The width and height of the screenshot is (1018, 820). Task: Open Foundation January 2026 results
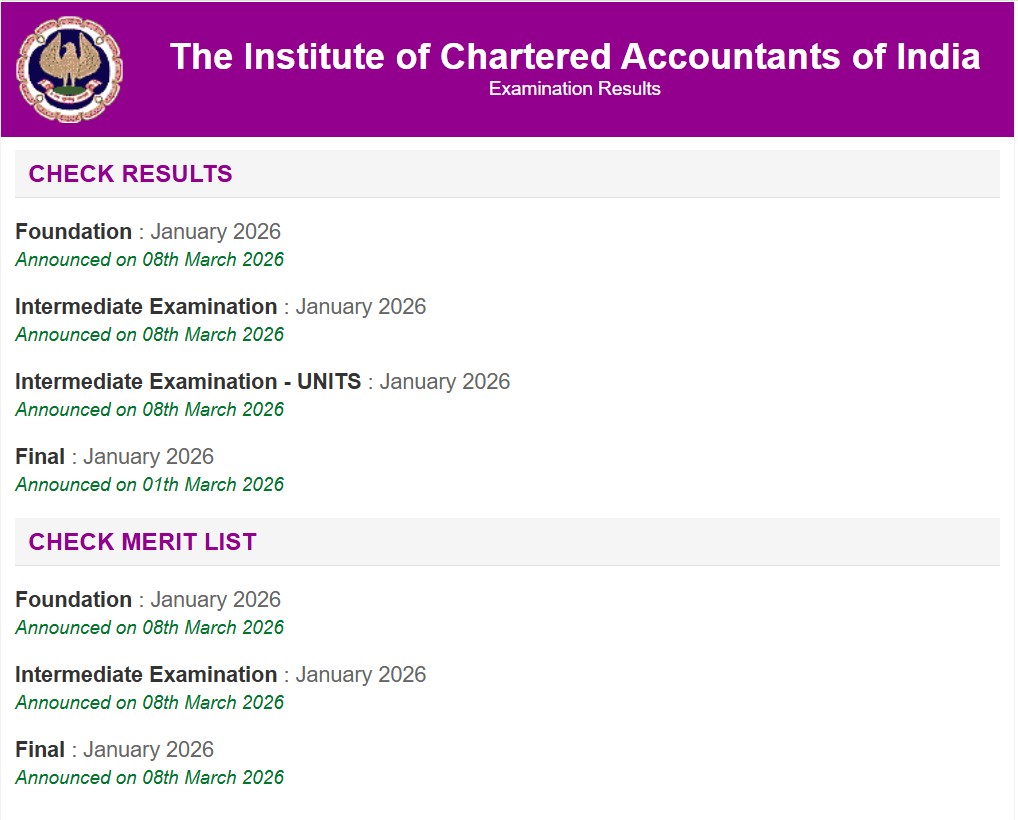coord(148,231)
